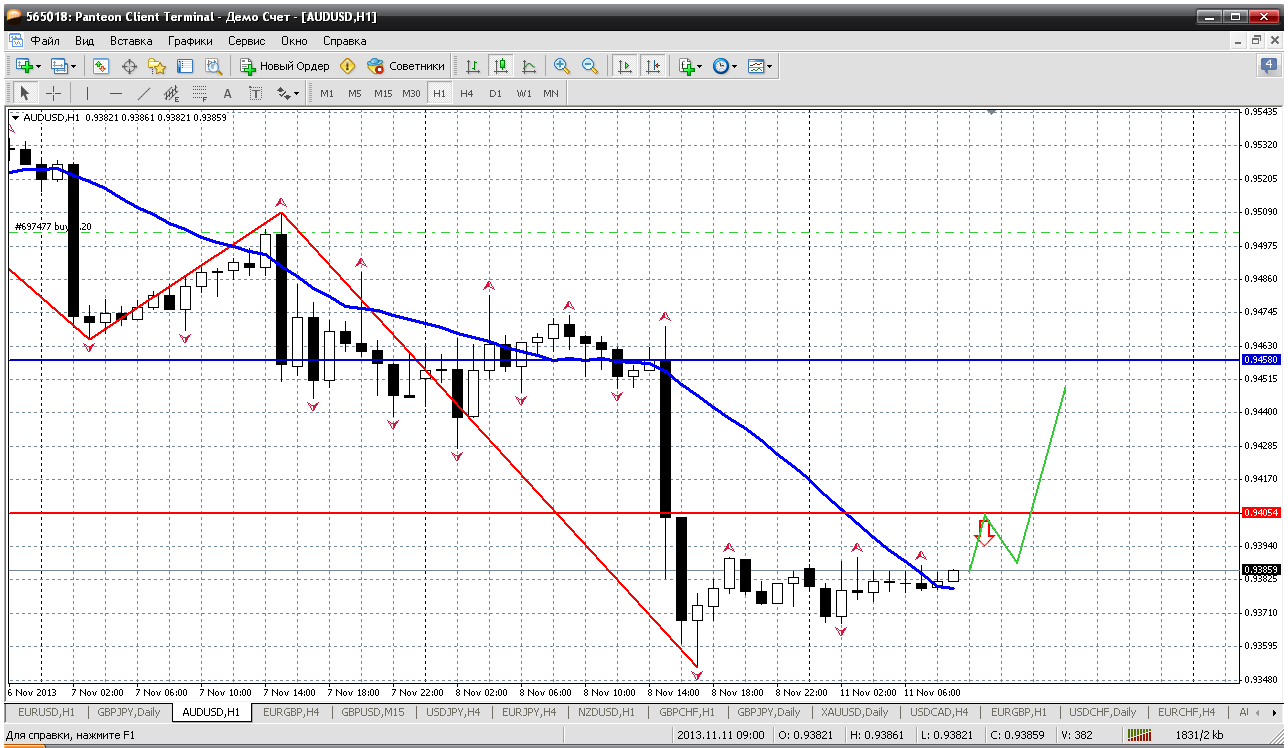Open the Файл menu
Image resolution: width=1288 pixels, height=748 pixels.
[x=45, y=41]
